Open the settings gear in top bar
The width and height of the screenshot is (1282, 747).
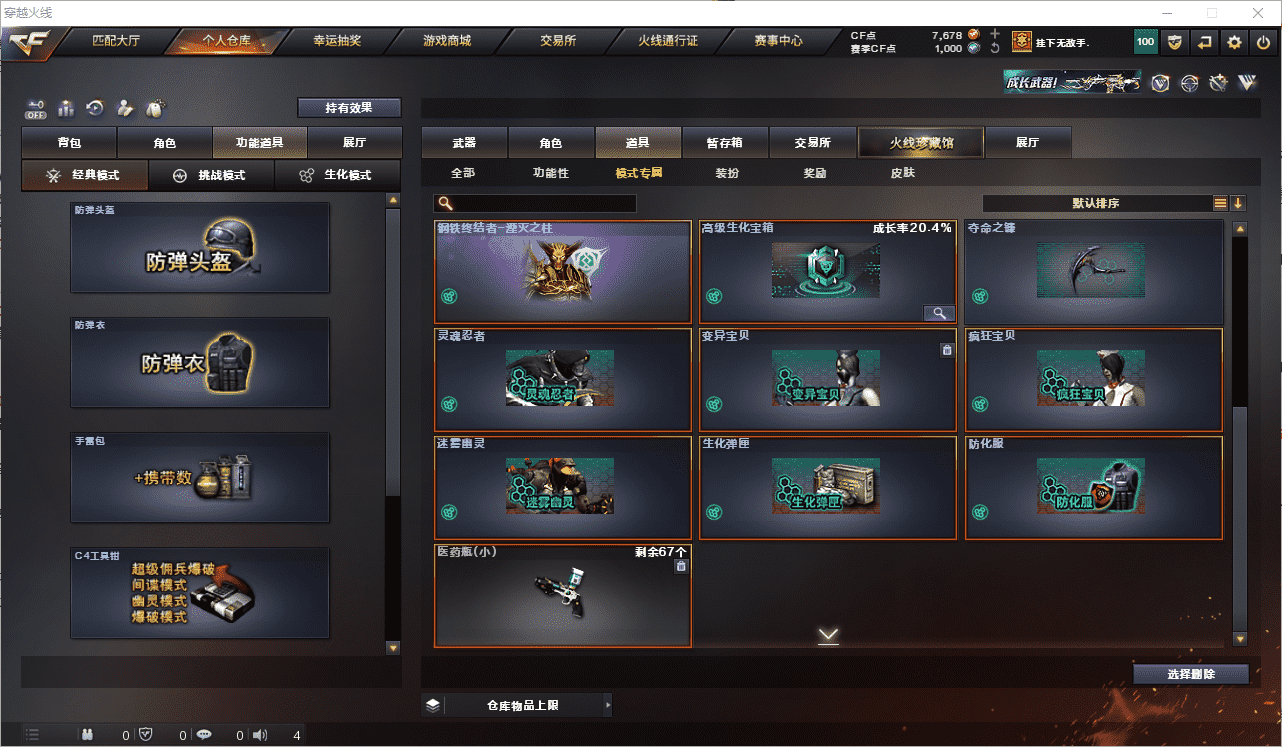coord(1235,42)
